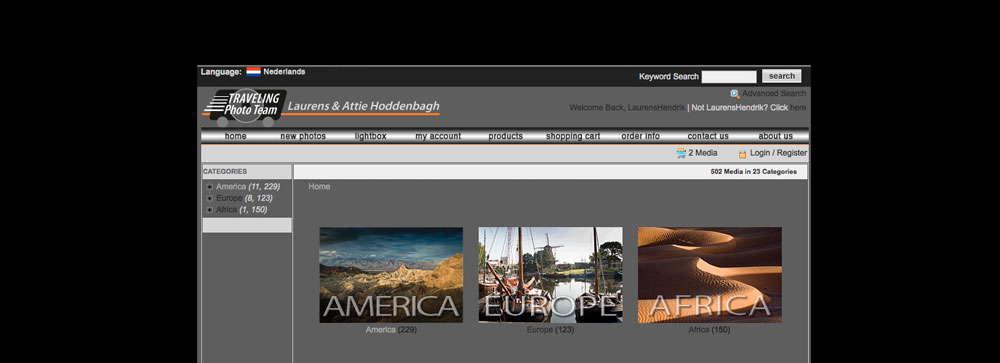Expand the Europe category tree

(209, 198)
